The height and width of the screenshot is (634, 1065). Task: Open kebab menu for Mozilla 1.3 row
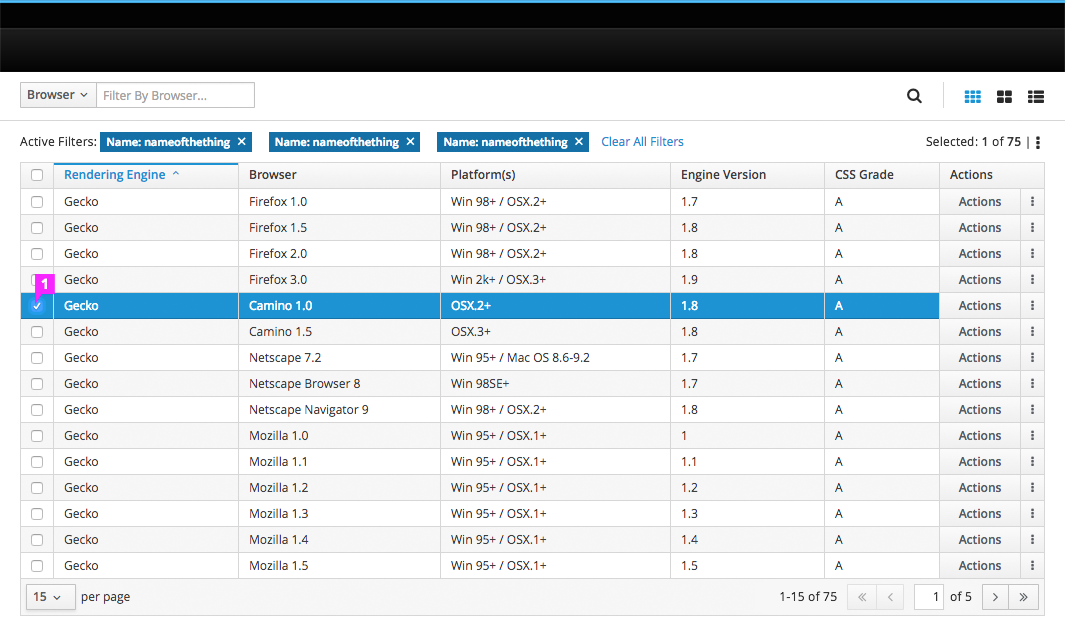(x=1032, y=514)
